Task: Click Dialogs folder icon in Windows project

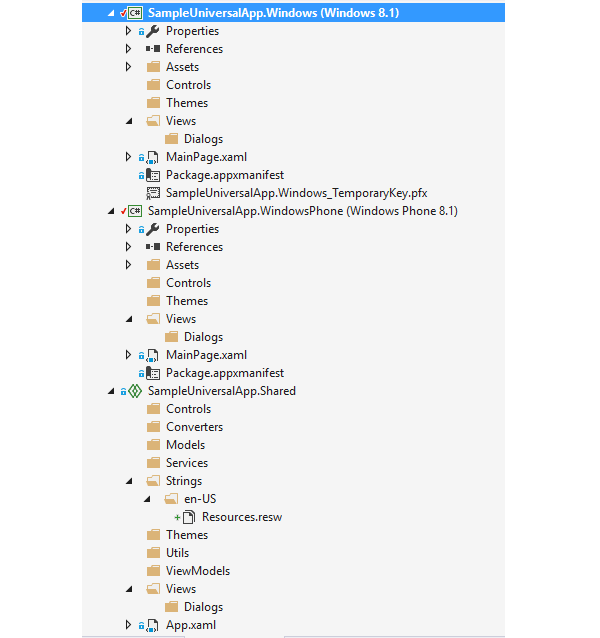Action: click(171, 139)
